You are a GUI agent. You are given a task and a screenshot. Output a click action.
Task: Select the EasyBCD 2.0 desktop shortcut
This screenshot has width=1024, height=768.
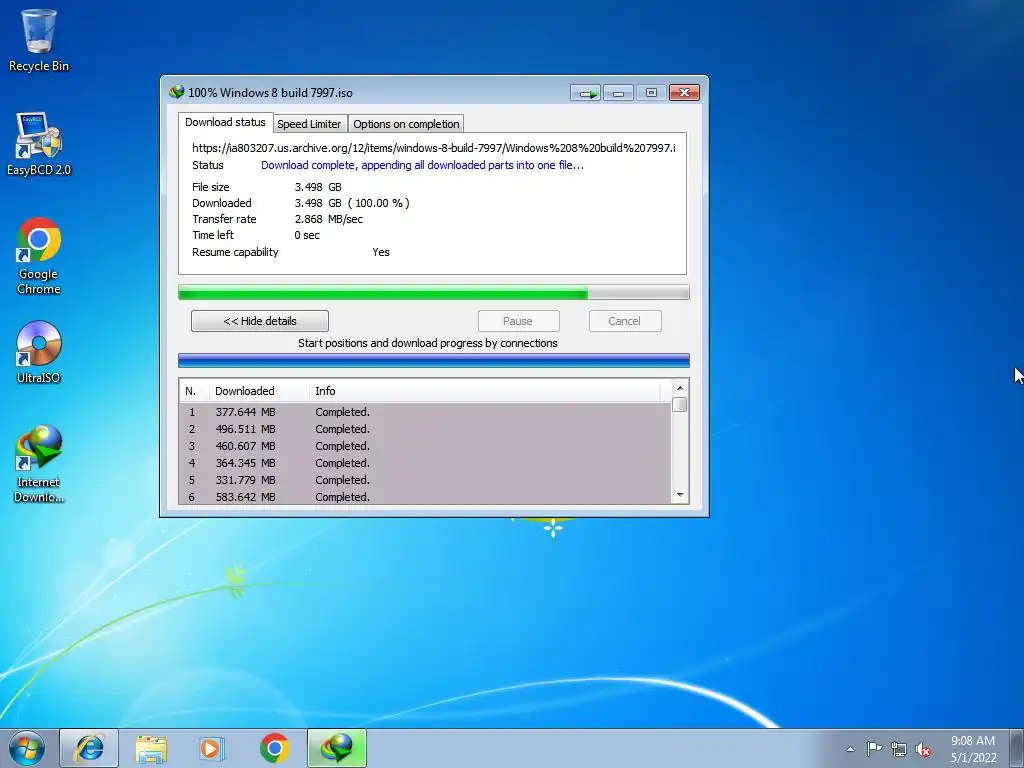coord(39,144)
